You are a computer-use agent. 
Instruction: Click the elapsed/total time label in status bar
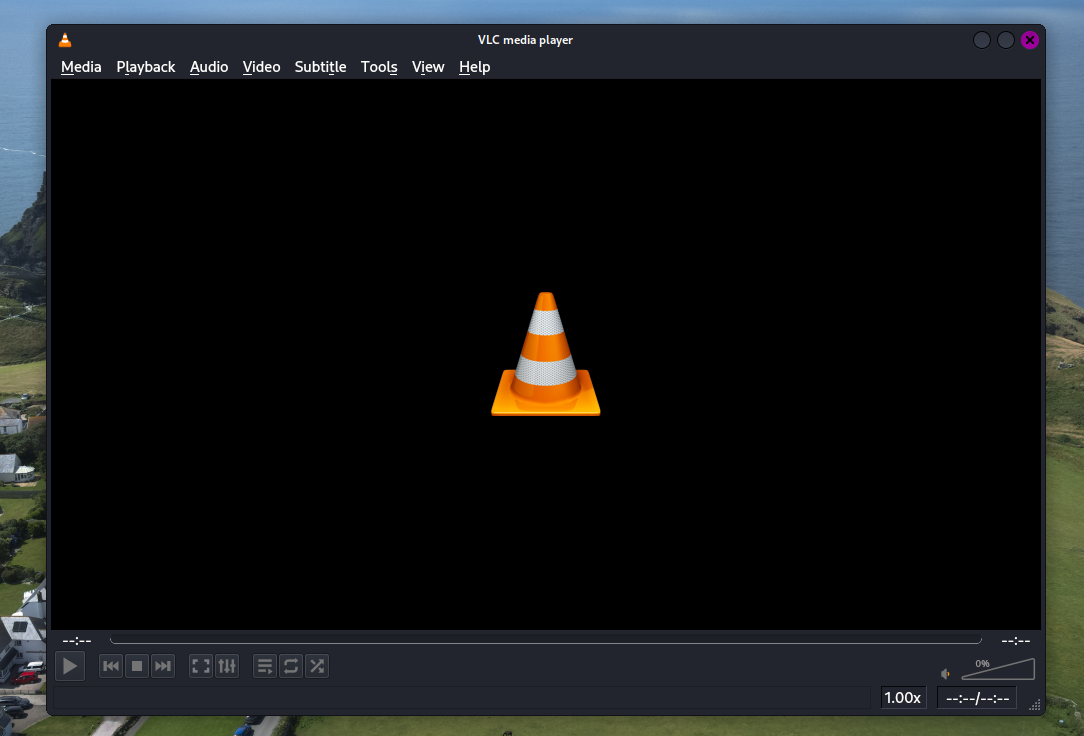(977, 698)
